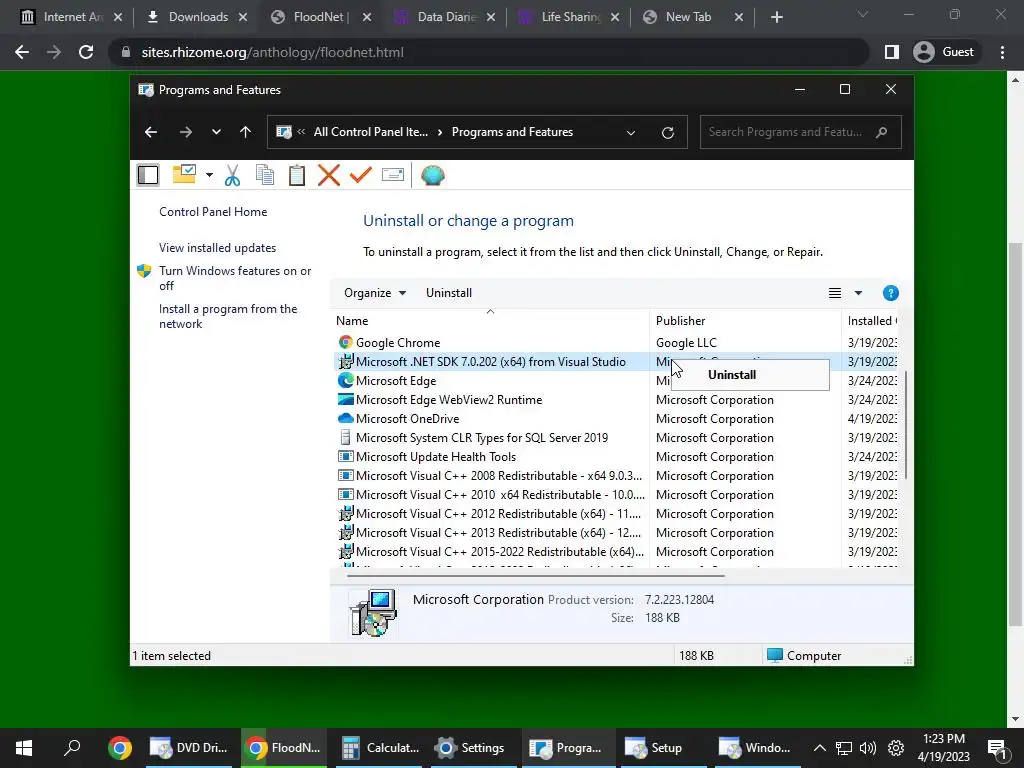Show hidden system tray icons chevron

pos(820,748)
